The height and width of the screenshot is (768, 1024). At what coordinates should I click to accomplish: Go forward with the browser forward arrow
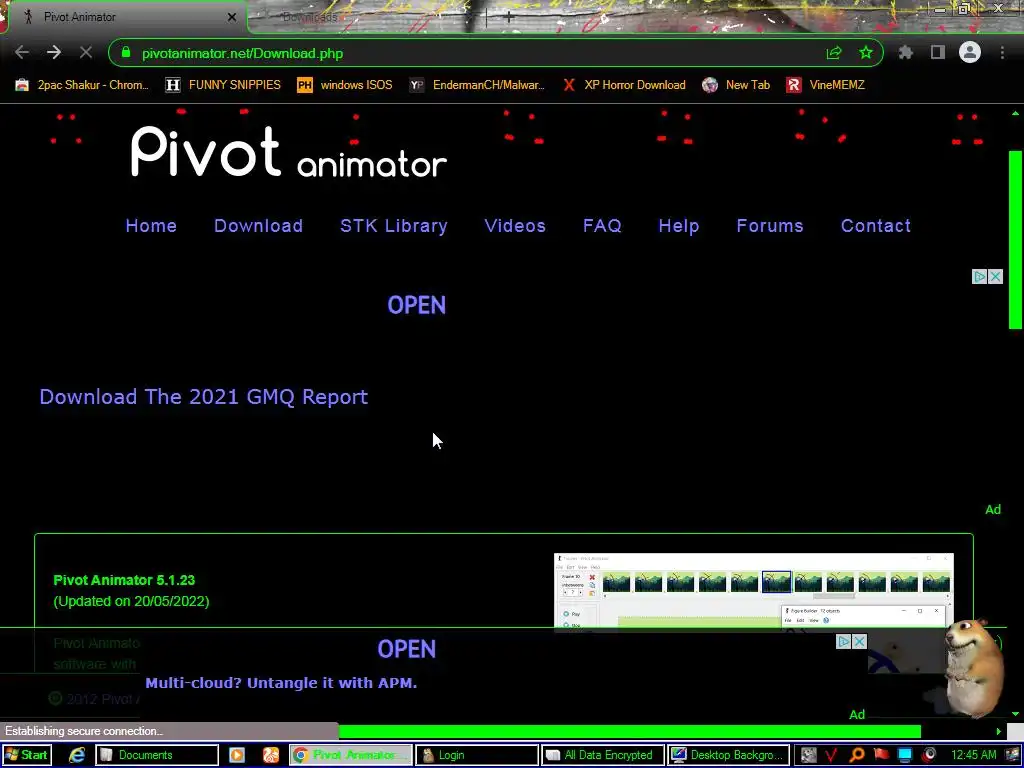[54, 53]
